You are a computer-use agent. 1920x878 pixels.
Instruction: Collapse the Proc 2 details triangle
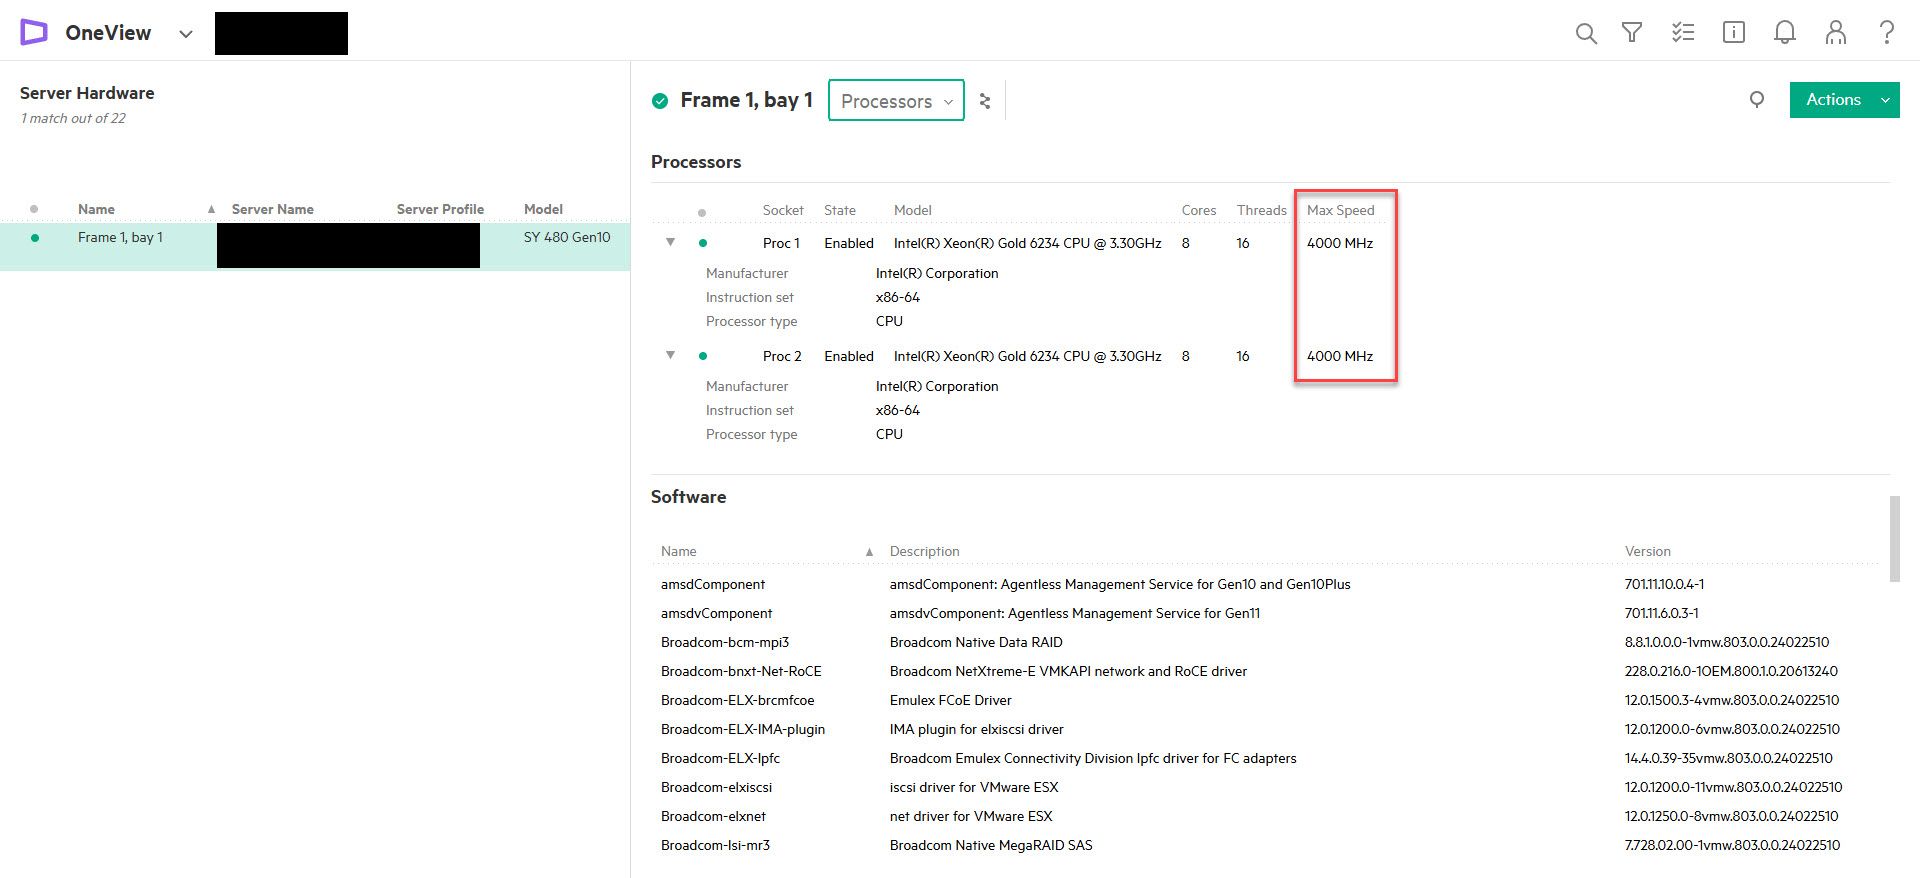coord(671,355)
